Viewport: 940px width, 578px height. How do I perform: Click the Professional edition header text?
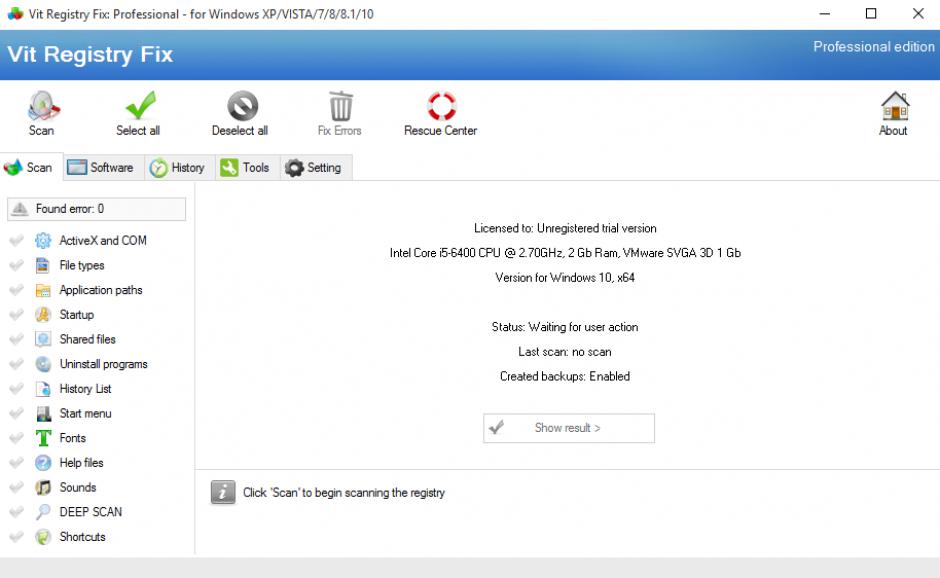click(x=873, y=47)
